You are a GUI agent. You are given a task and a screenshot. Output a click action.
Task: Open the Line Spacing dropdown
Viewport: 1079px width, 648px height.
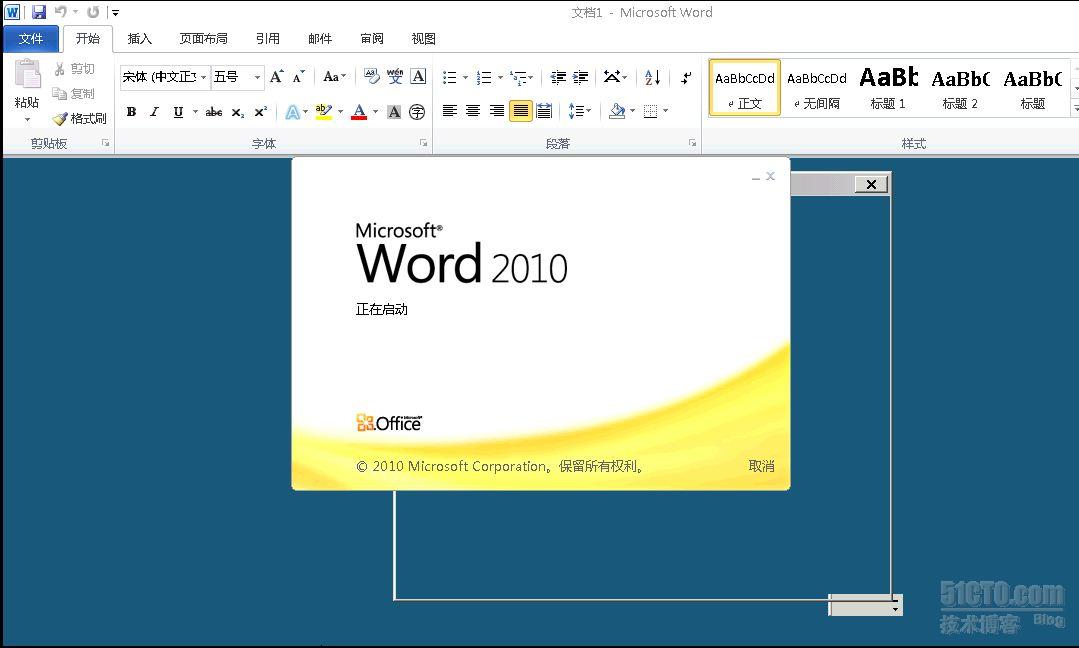[x=579, y=111]
